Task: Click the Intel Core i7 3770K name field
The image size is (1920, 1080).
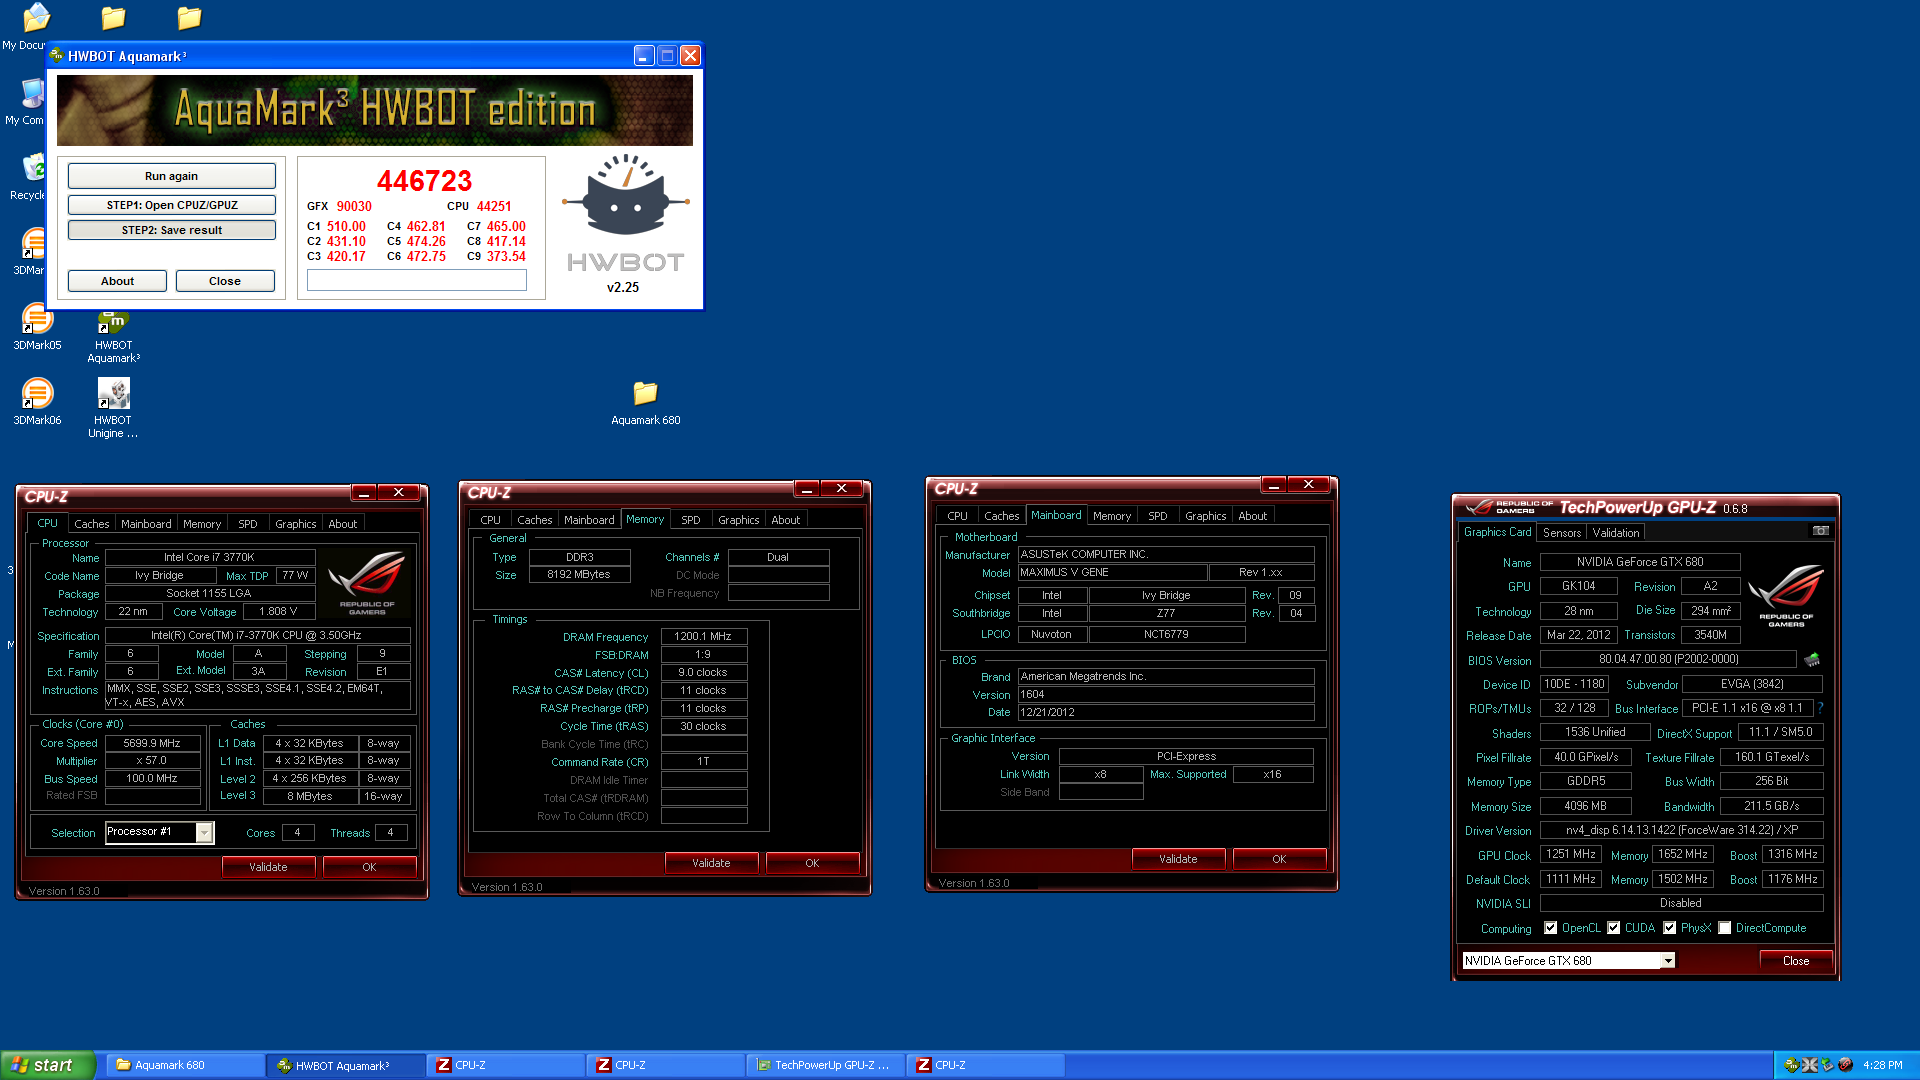Action: point(209,557)
